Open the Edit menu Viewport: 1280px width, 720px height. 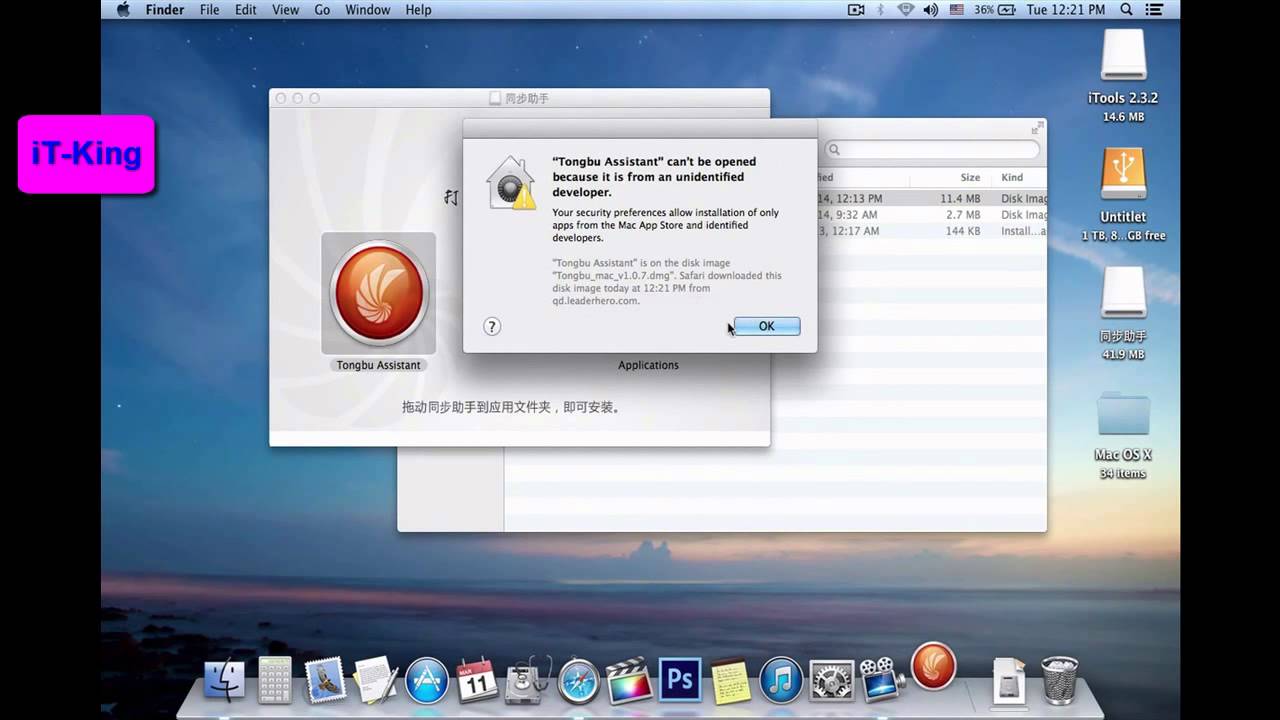[x=246, y=10]
